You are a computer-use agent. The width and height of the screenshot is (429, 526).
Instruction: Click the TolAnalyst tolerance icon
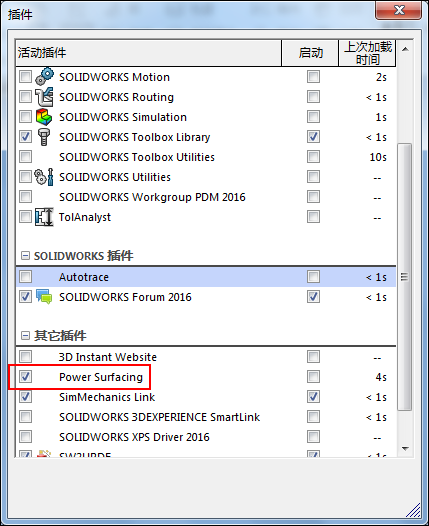click(x=44, y=217)
